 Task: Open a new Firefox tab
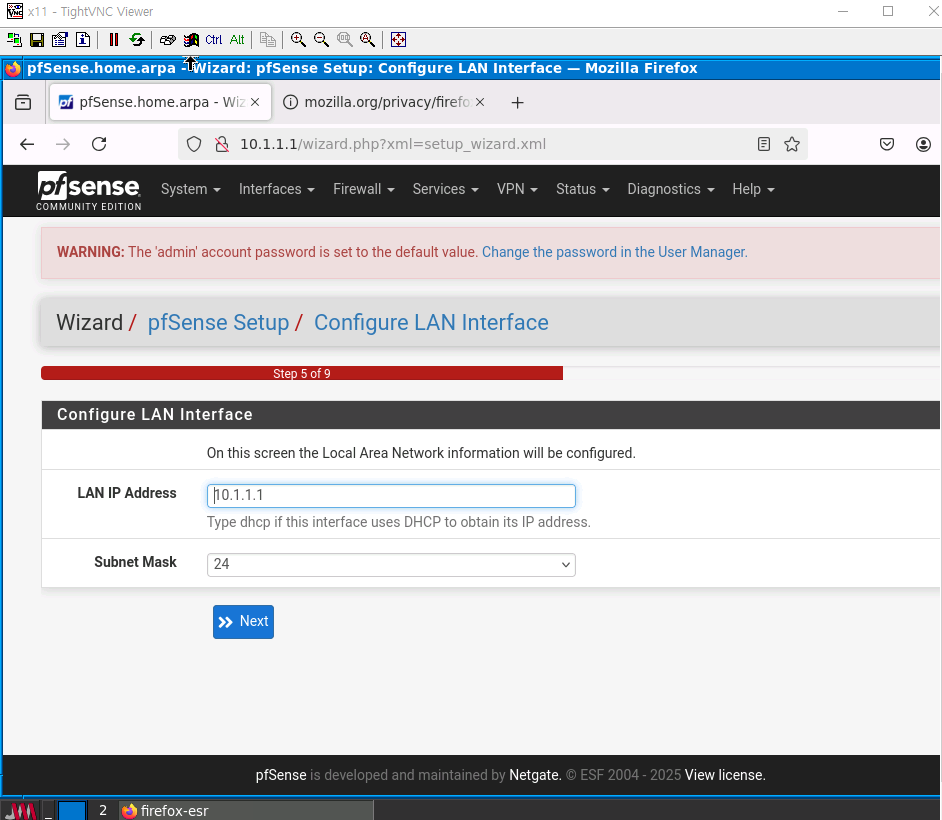click(517, 103)
